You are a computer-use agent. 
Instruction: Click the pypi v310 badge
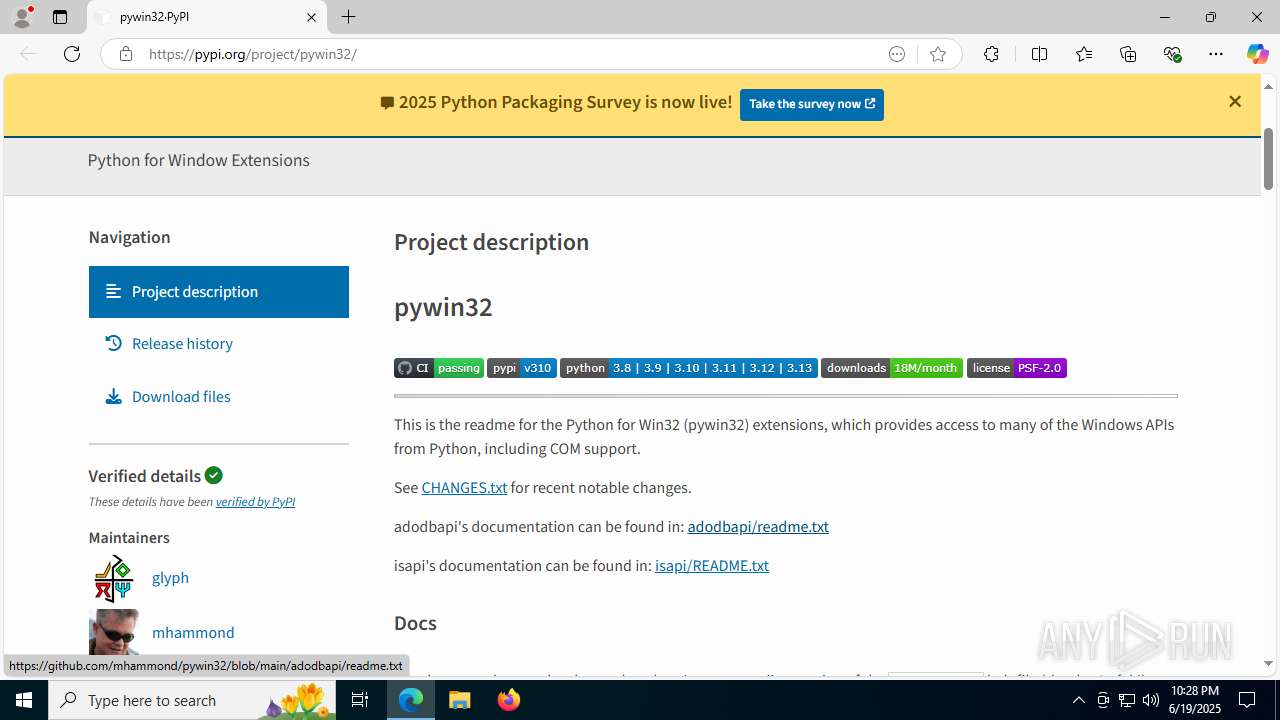click(x=522, y=368)
